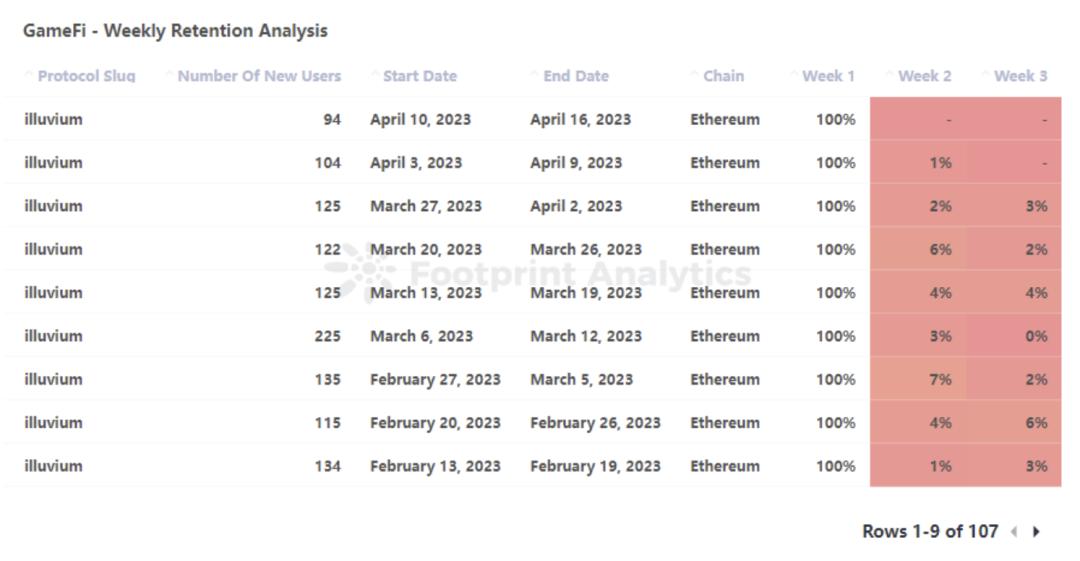
Task: Sort by Number Of New Users header
Action: pos(259,76)
